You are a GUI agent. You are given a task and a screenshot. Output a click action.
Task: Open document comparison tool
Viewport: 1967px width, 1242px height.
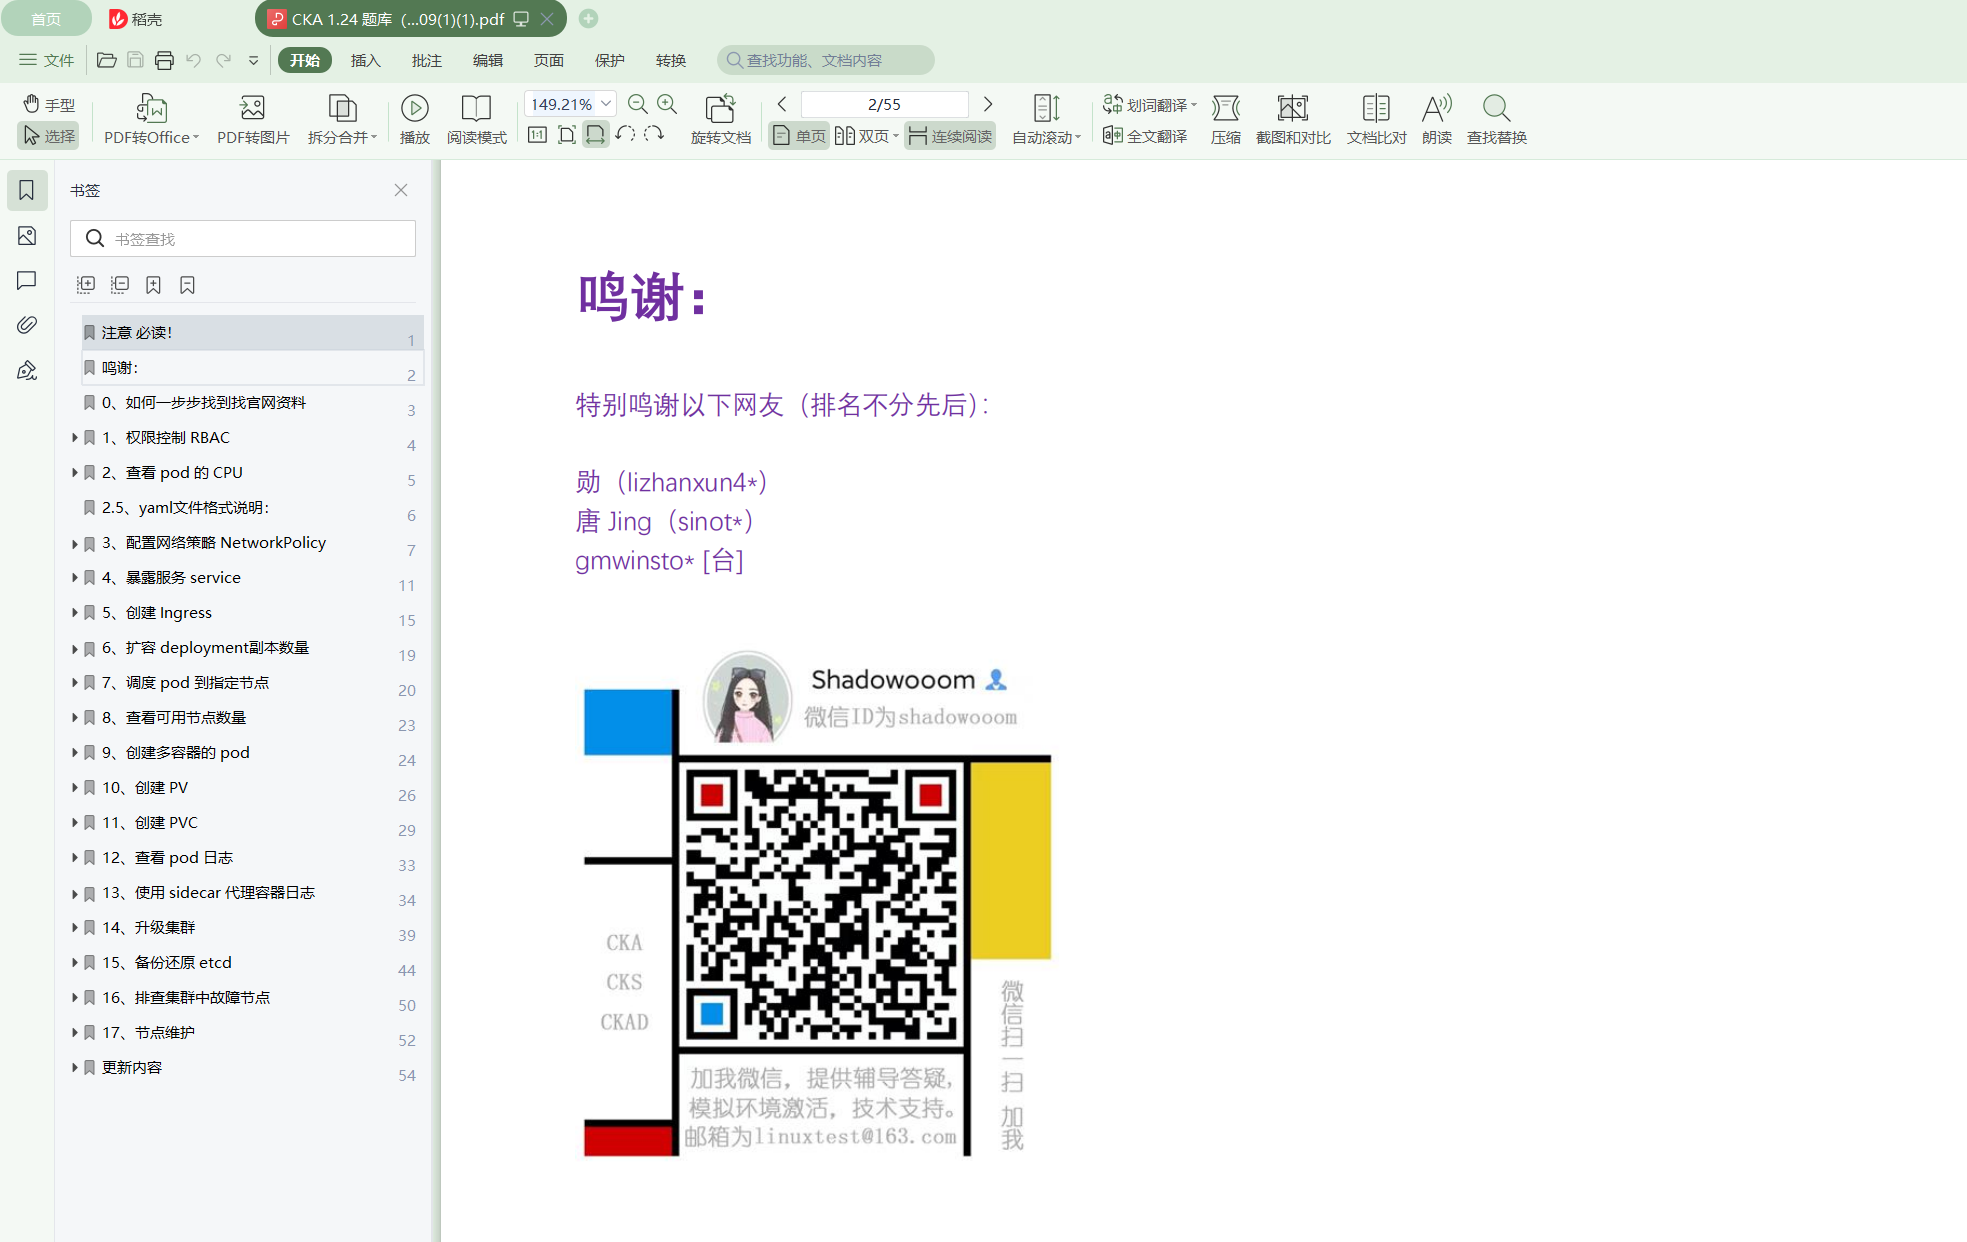pos(1376,119)
